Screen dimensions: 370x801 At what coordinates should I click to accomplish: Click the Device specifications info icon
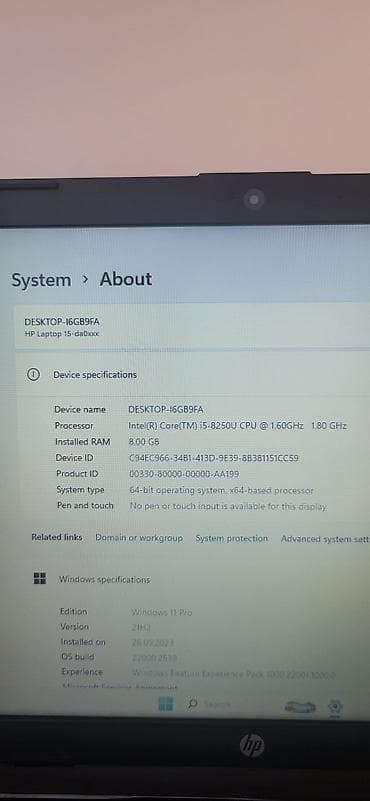[33, 375]
